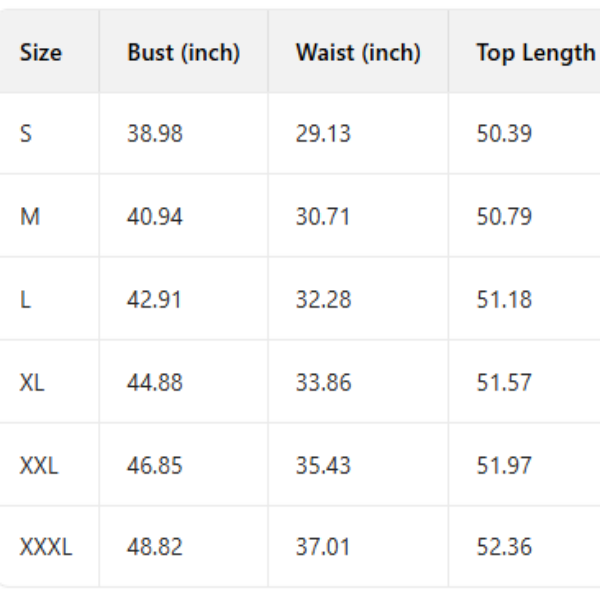Screen dimensions: 600x600
Task: Click bust value 48.82
Action: tap(155, 547)
